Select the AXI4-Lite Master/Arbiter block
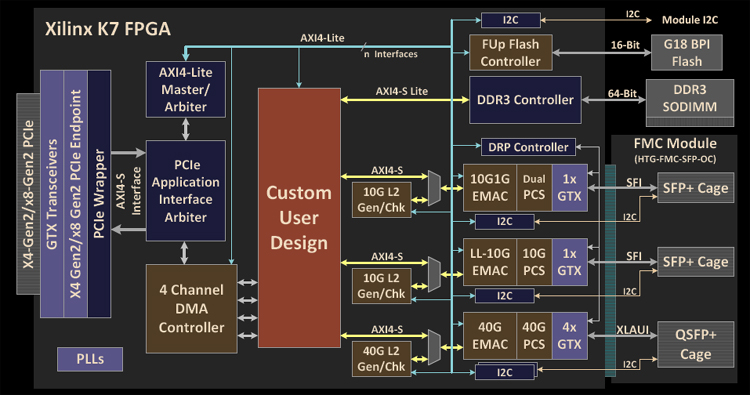This screenshot has width=750, height=395. [186, 89]
